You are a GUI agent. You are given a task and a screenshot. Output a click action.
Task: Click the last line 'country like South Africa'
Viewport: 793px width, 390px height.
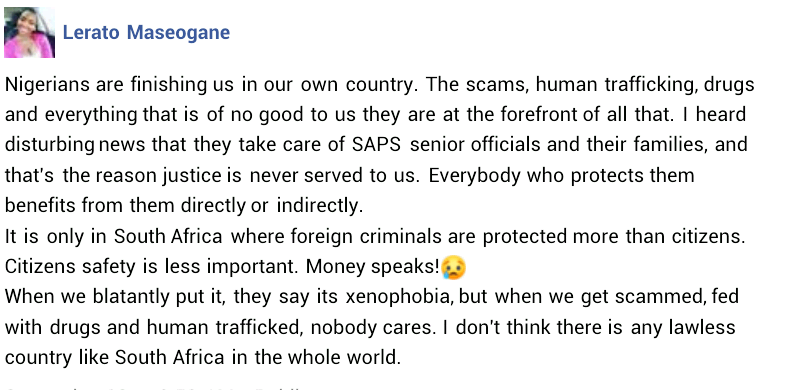tap(203, 358)
